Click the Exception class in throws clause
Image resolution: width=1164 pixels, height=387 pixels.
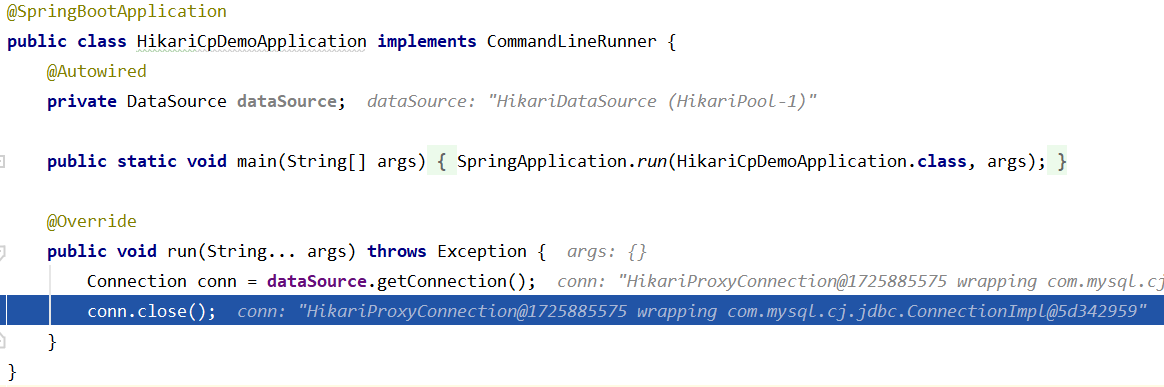click(482, 252)
